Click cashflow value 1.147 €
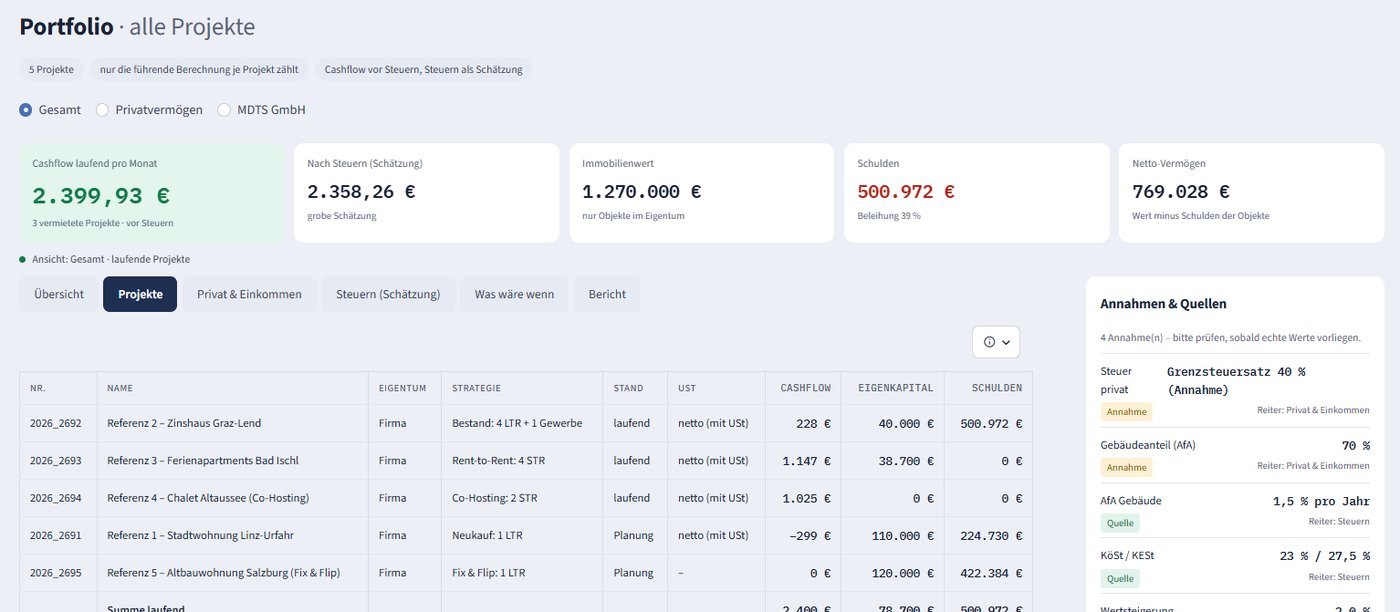The image size is (1400, 612). pyautogui.click(x=806, y=461)
